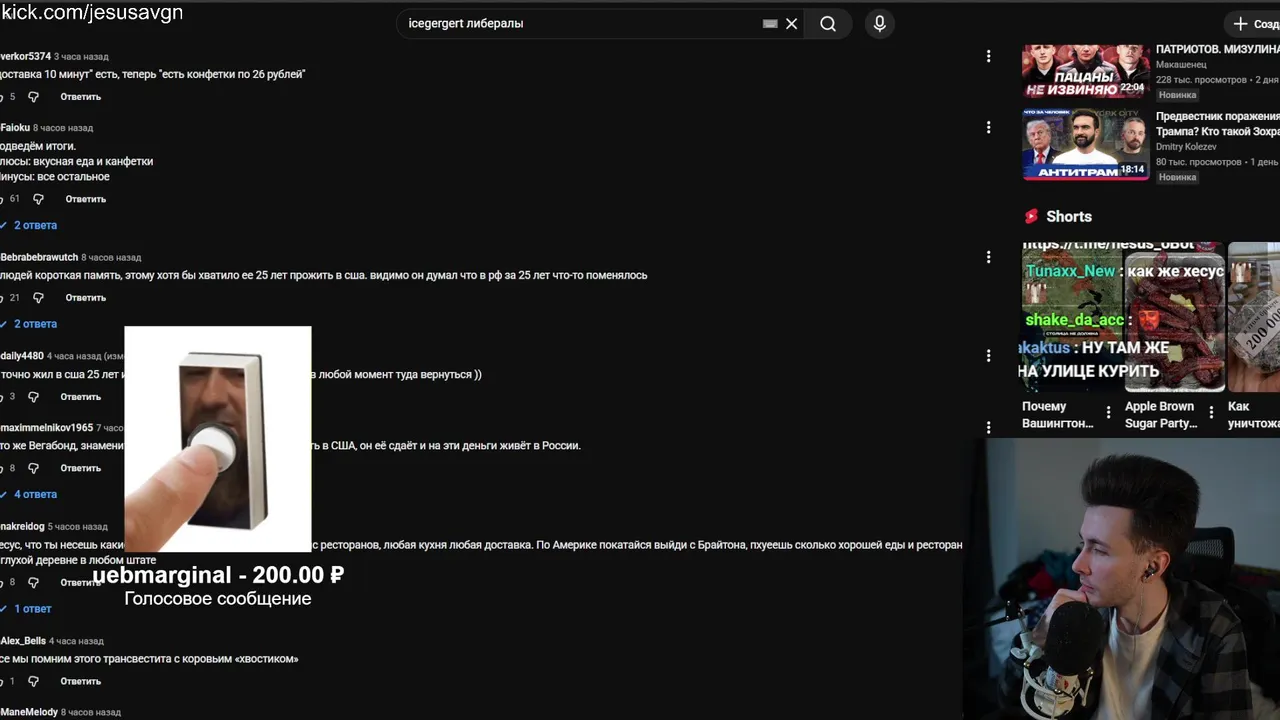Open the Dmitry Kolezev channel name
The image size is (1280, 720).
click(1186, 147)
